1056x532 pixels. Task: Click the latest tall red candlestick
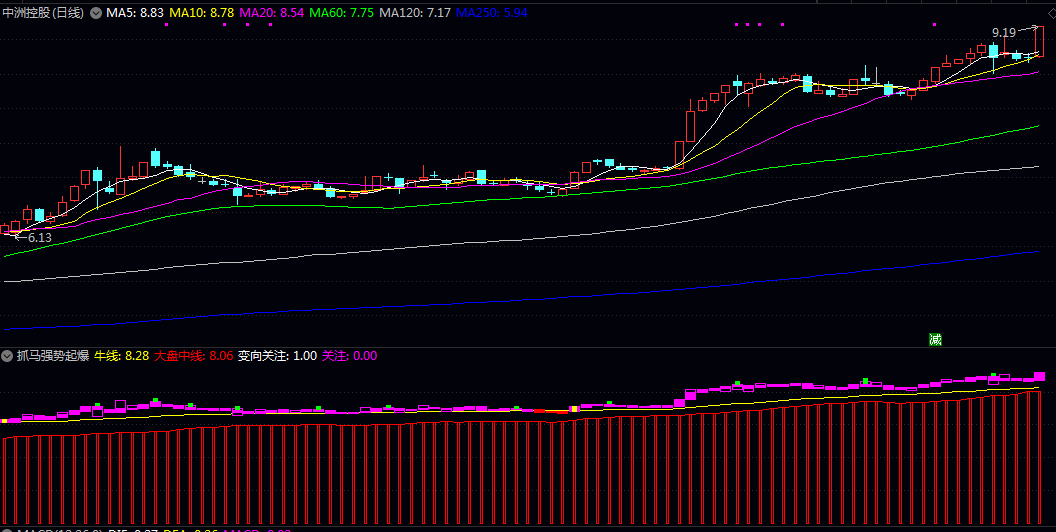1039,41
